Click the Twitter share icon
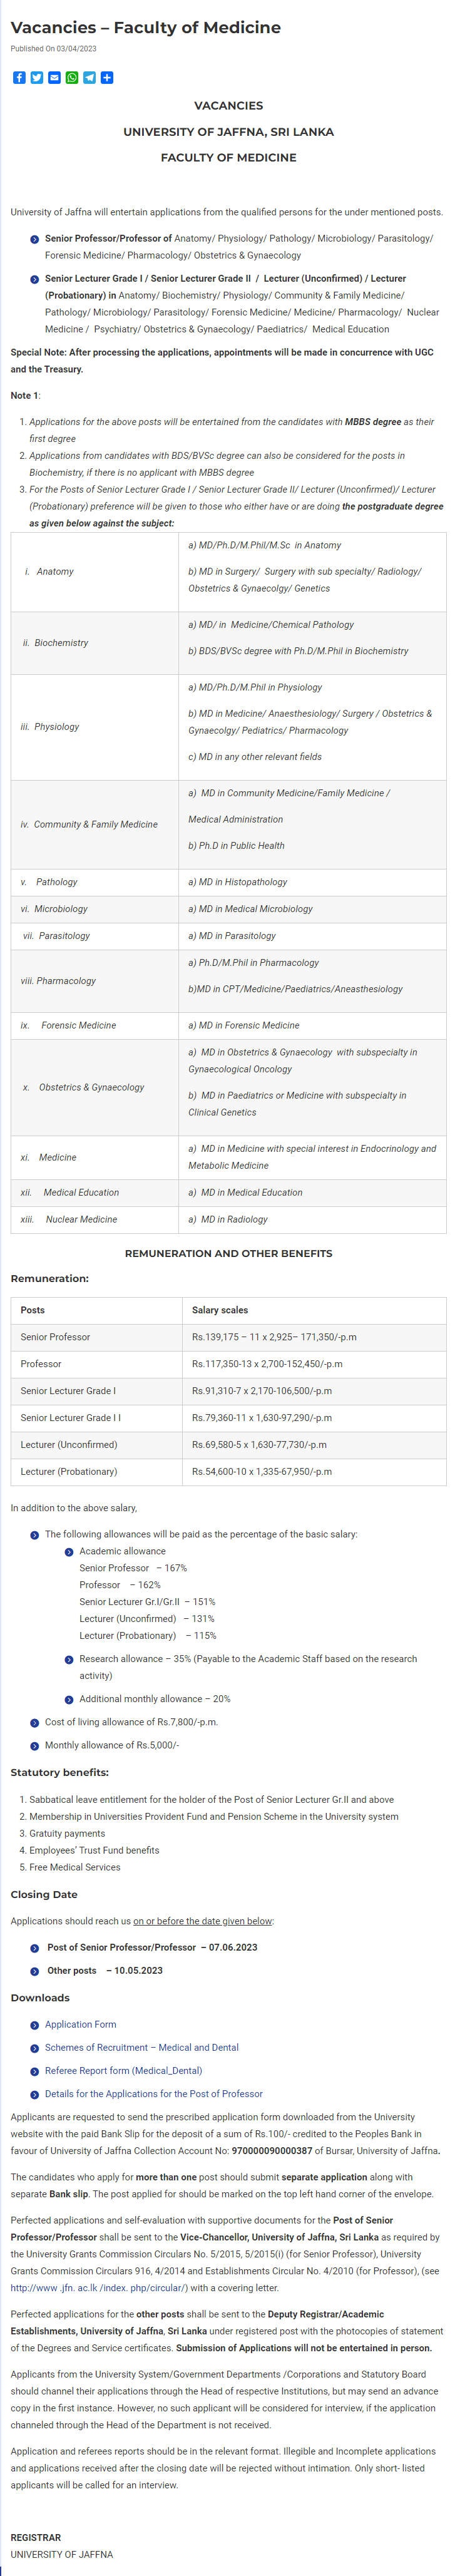 37,78
